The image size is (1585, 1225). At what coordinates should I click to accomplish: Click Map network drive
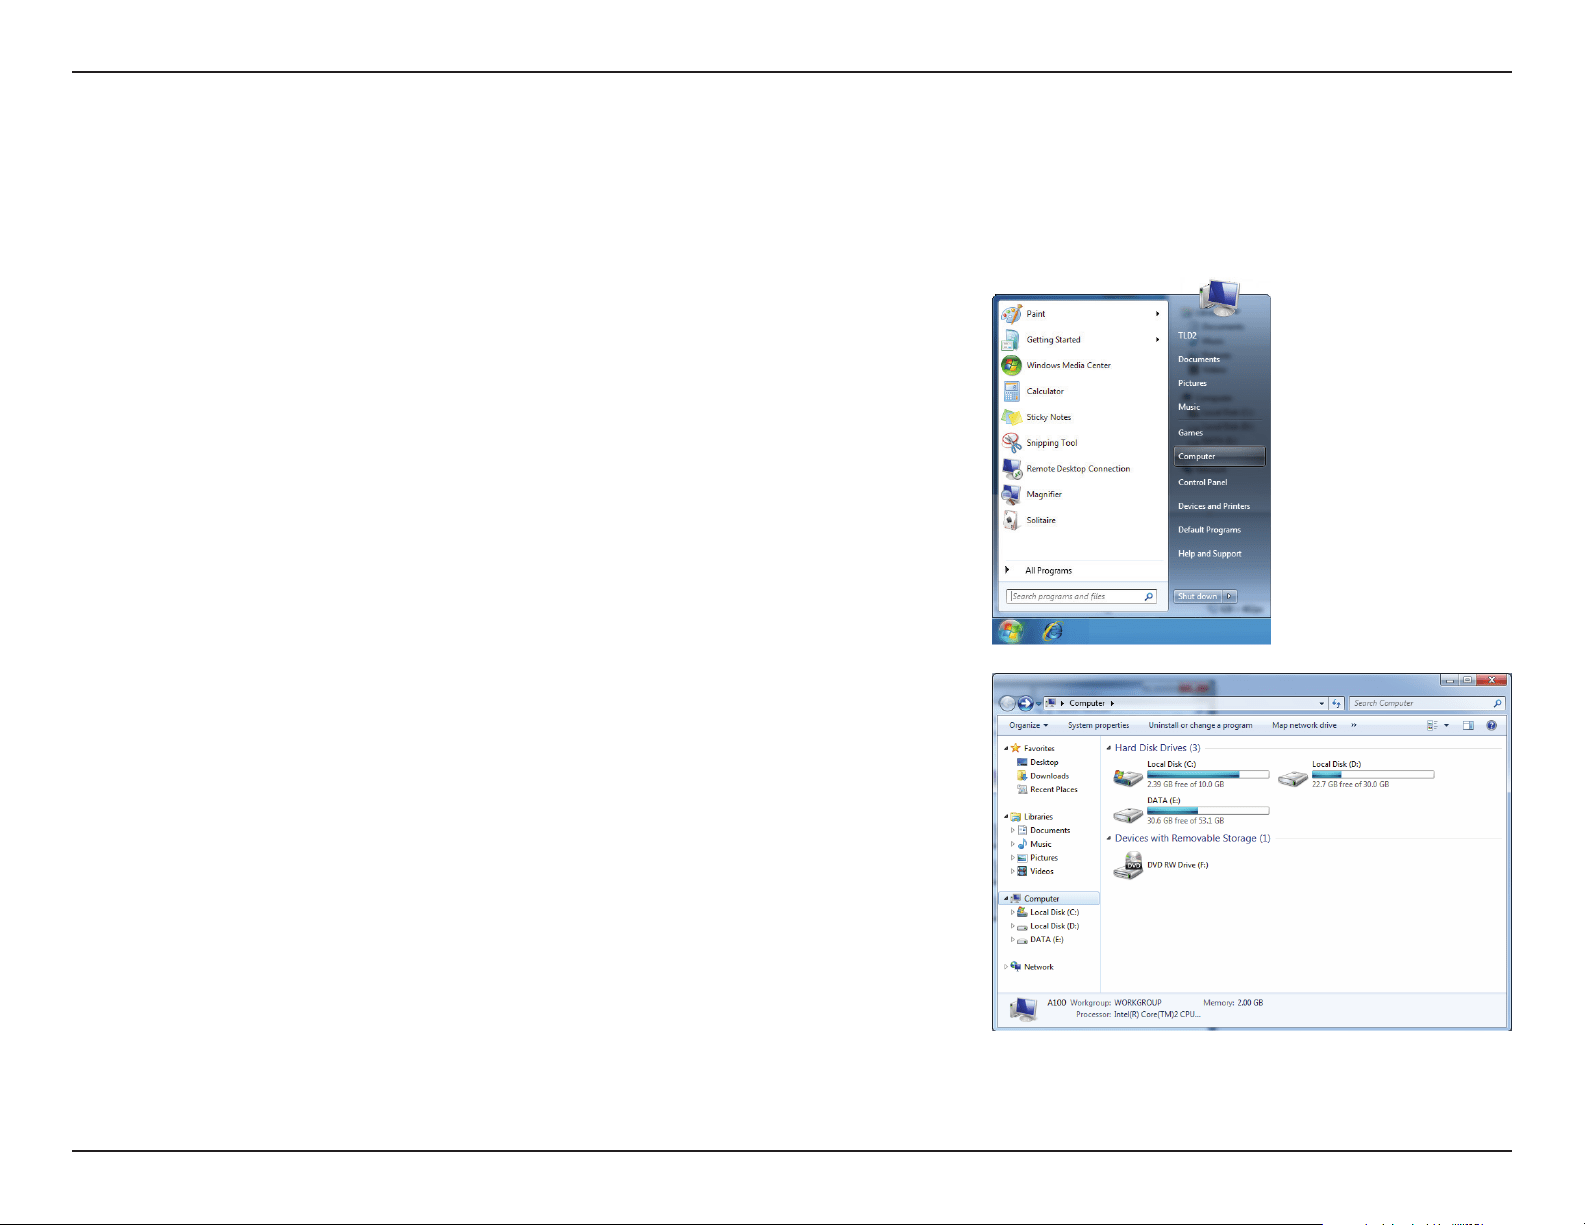pos(1304,726)
